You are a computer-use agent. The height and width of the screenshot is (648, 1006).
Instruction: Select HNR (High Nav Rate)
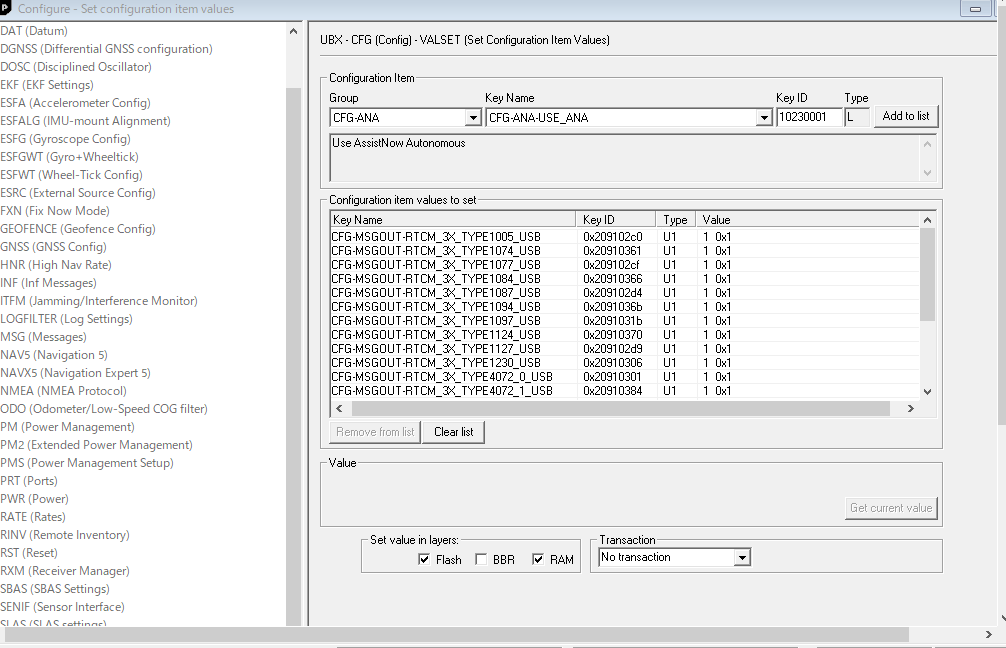tap(56, 264)
